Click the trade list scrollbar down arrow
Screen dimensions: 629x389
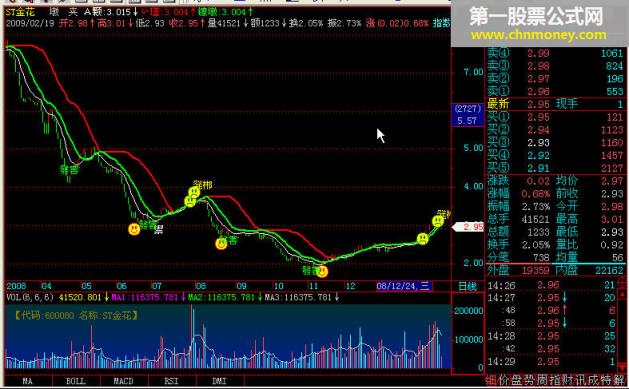click(623, 367)
